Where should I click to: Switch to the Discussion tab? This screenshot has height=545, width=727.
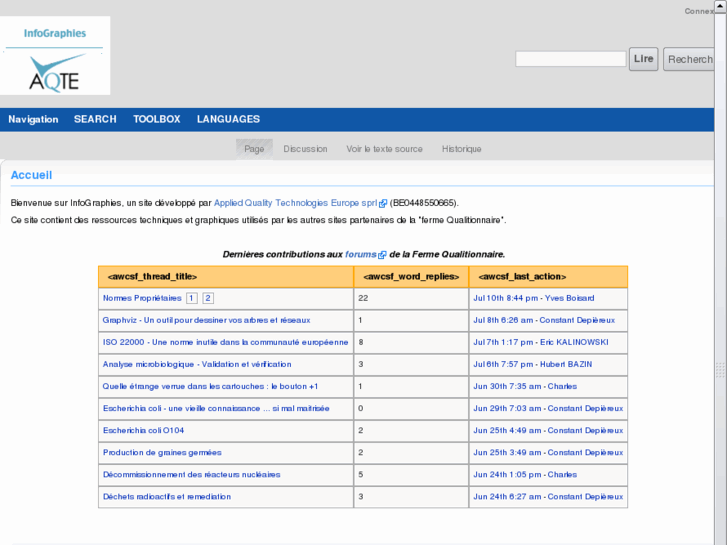(305, 149)
